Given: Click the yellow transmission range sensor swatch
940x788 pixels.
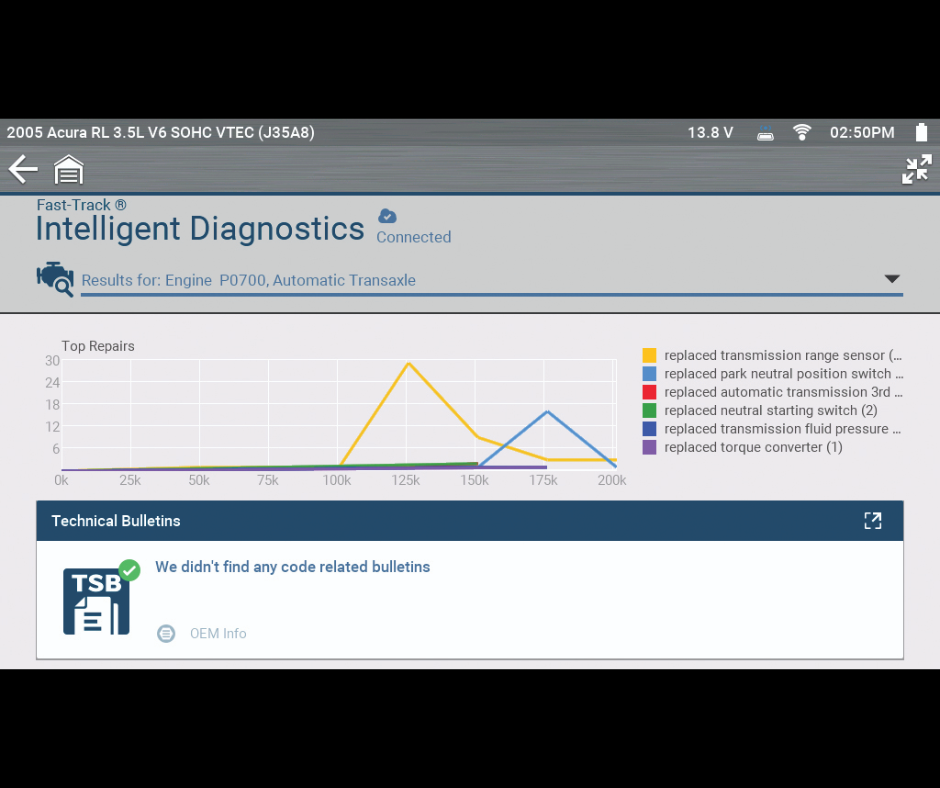Looking at the screenshot, I should point(649,355).
